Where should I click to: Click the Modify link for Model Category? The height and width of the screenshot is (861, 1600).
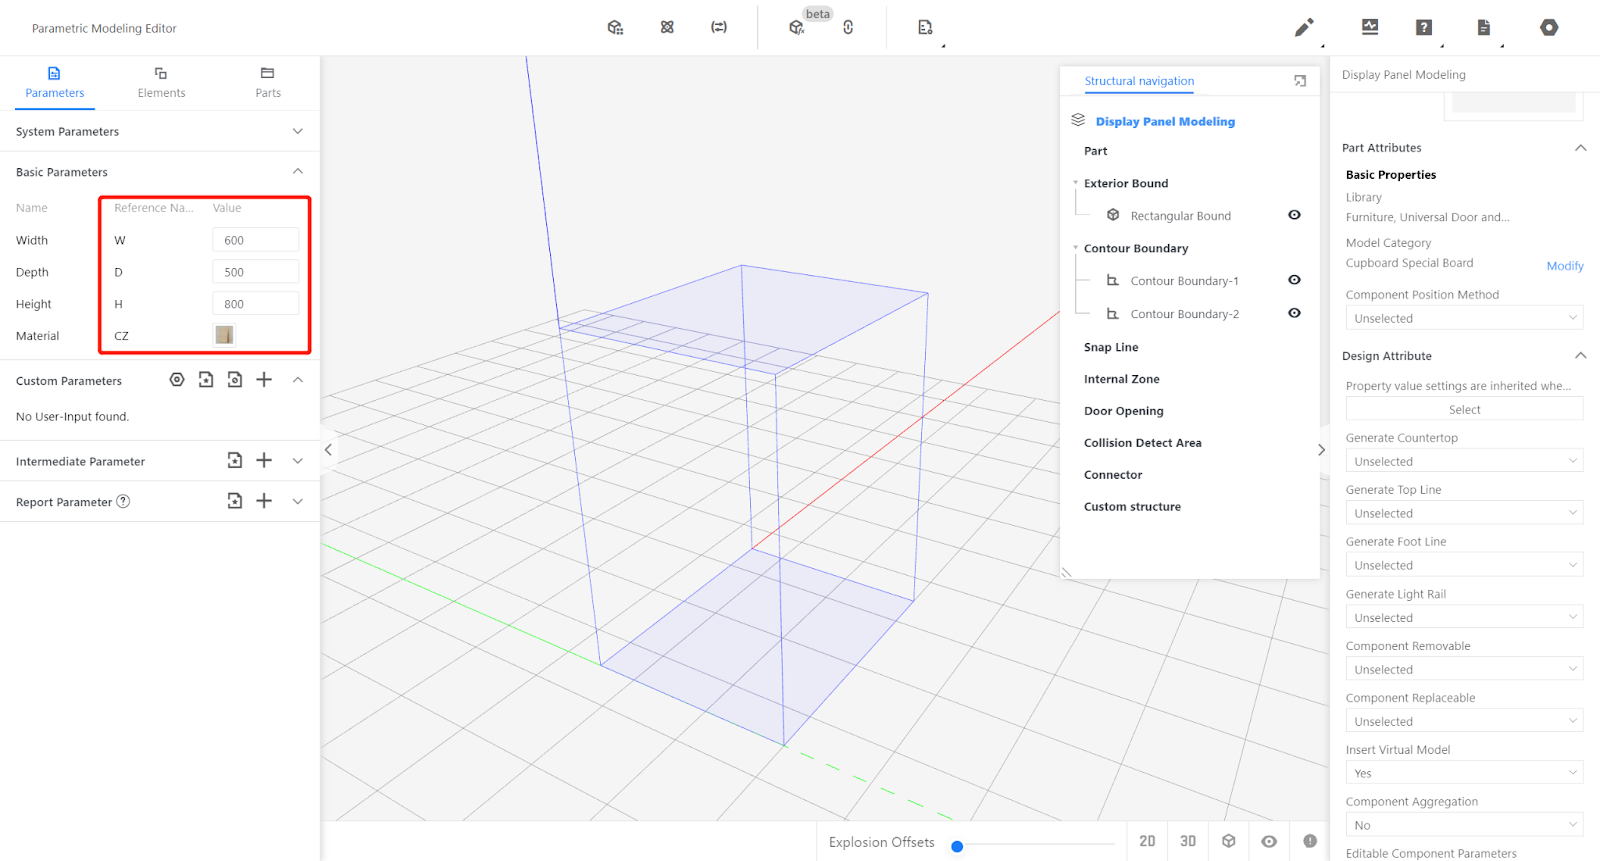coord(1564,266)
